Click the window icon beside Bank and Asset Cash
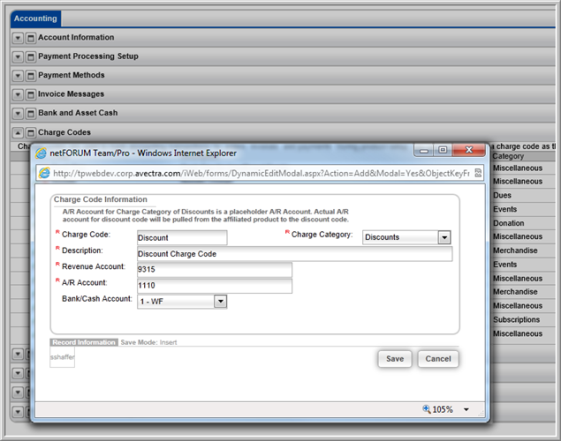This screenshot has height=441, width=561. tap(31, 113)
